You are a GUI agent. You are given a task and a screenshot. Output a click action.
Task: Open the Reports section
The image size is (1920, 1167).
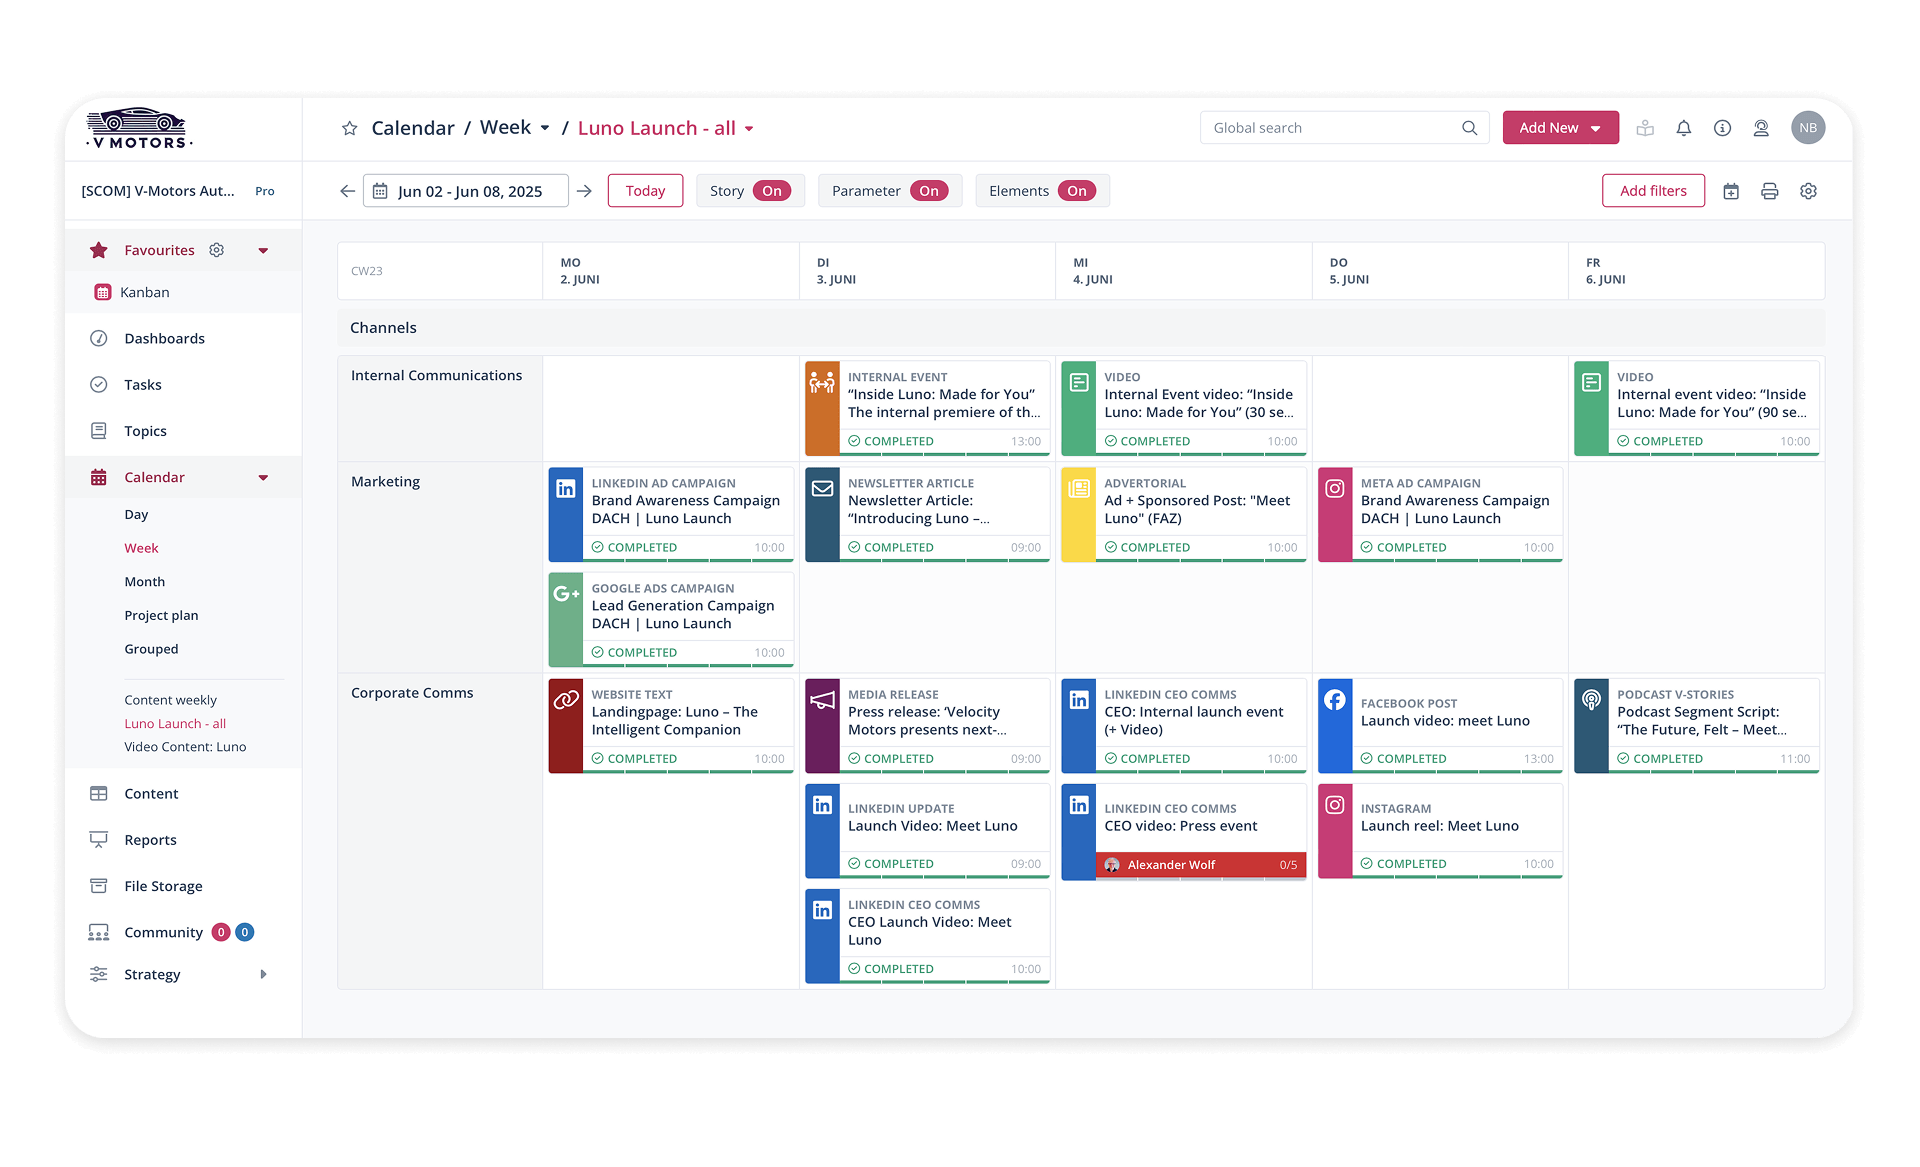150,840
